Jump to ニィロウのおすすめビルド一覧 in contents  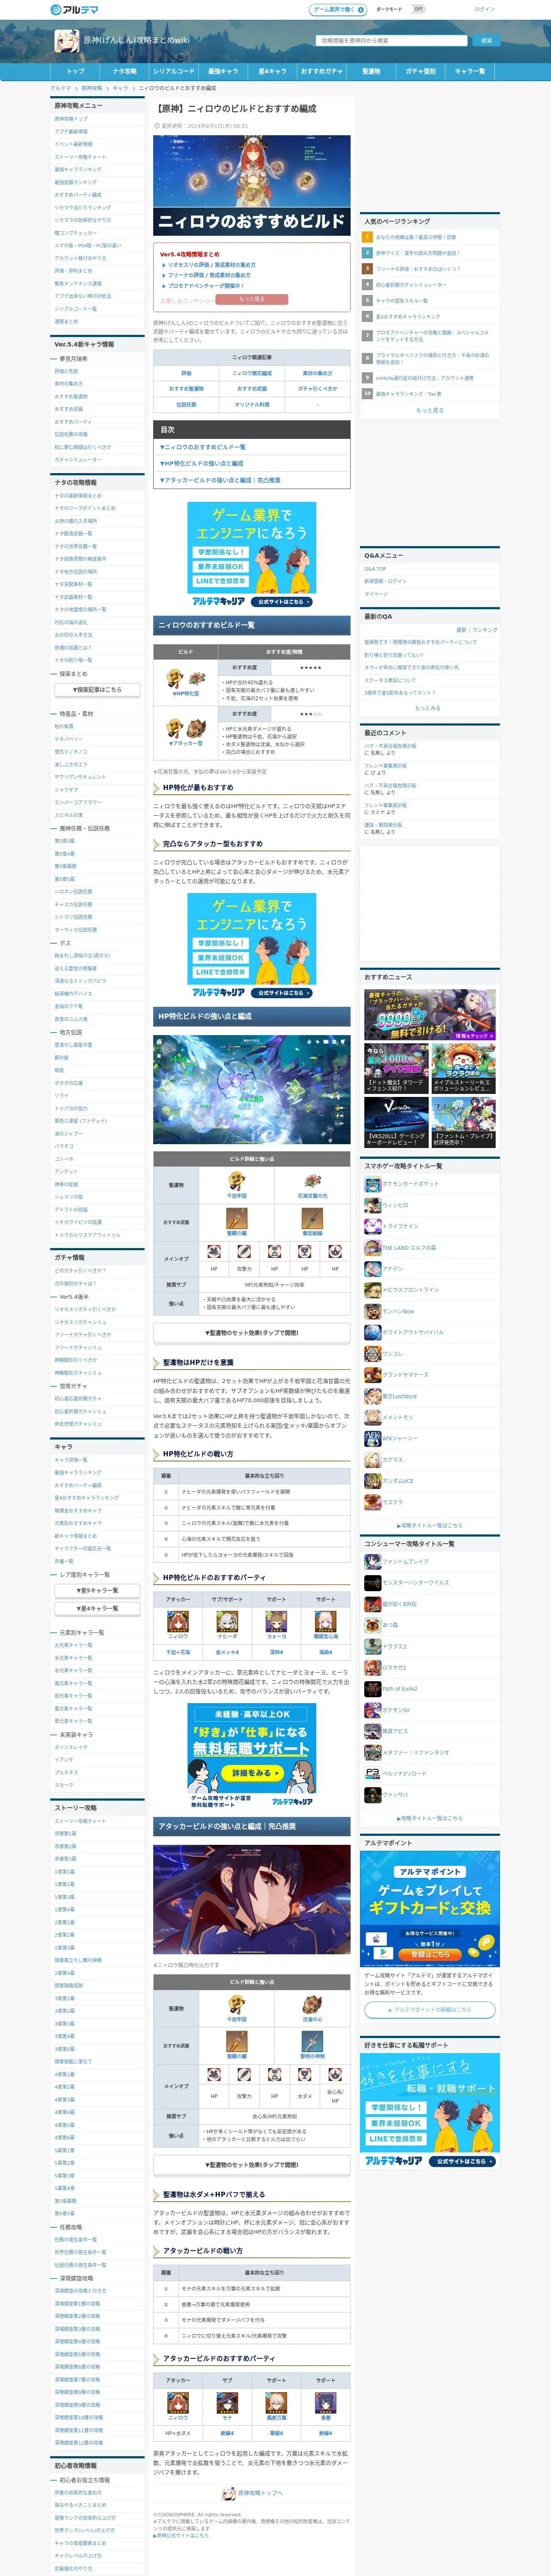point(203,447)
